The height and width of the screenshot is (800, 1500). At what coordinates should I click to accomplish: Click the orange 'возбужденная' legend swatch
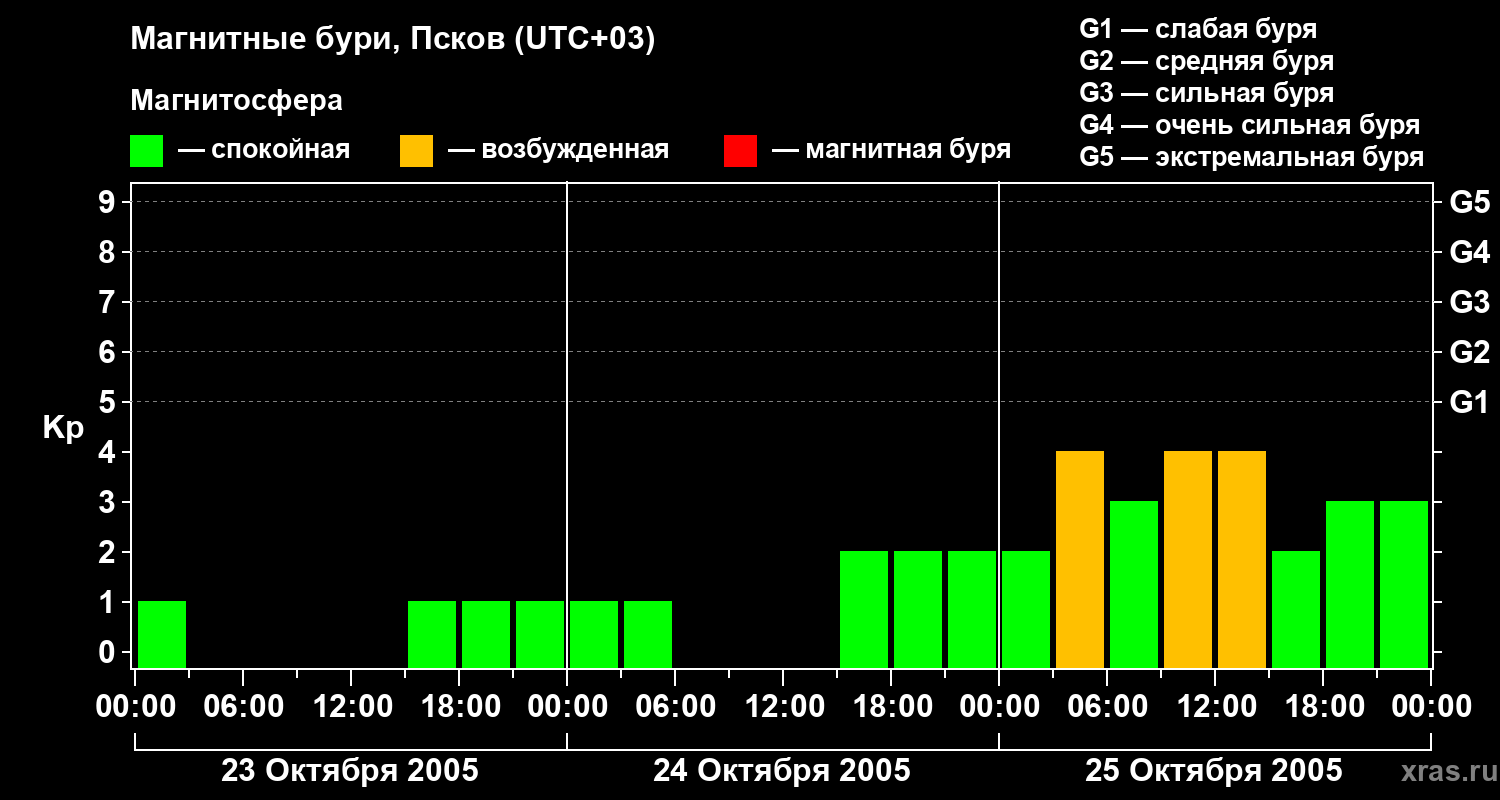416,151
